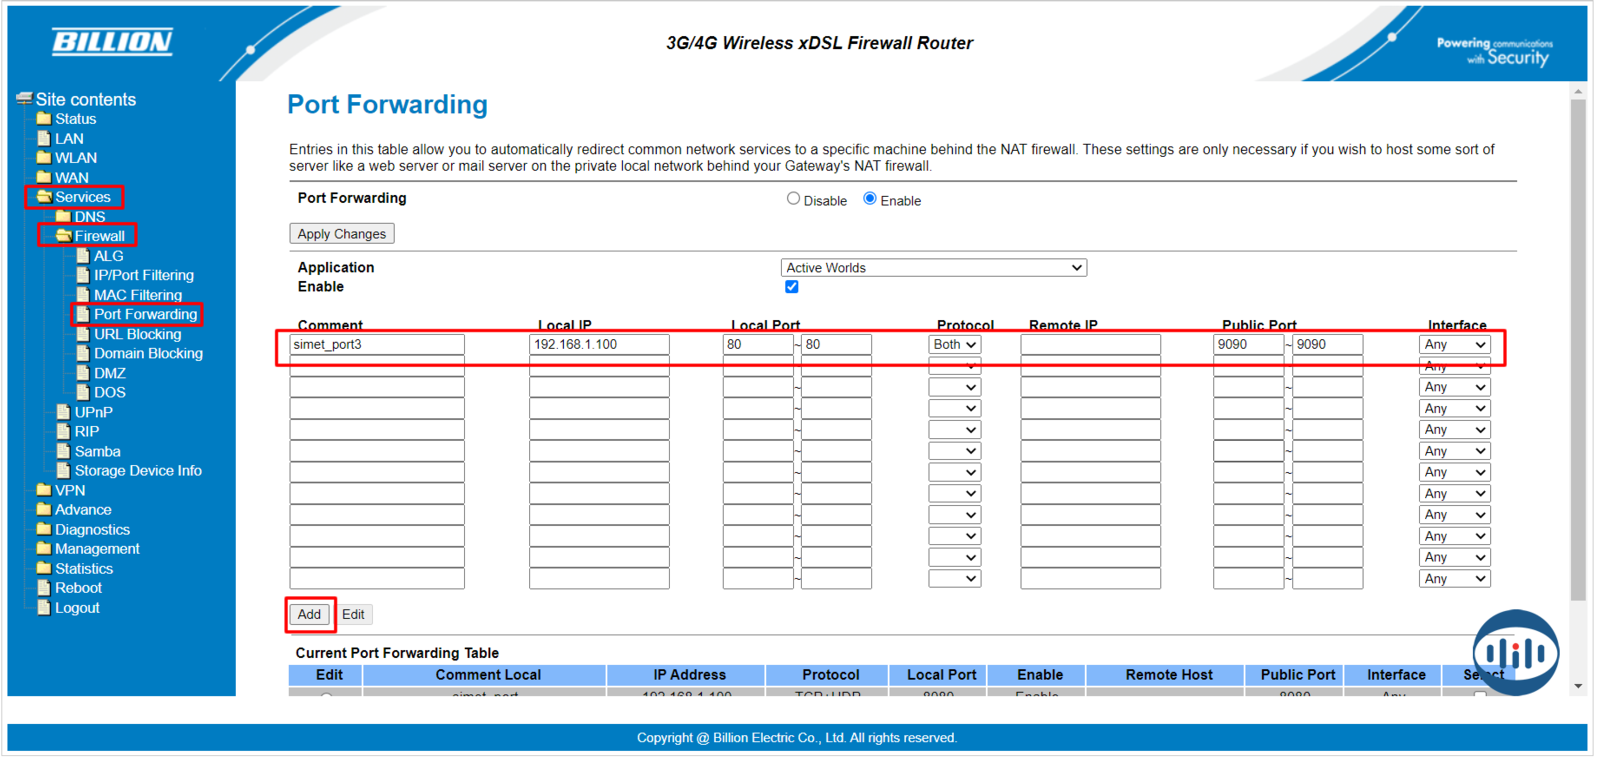Open the Both protocol dropdown
1600x766 pixels.
954,345
